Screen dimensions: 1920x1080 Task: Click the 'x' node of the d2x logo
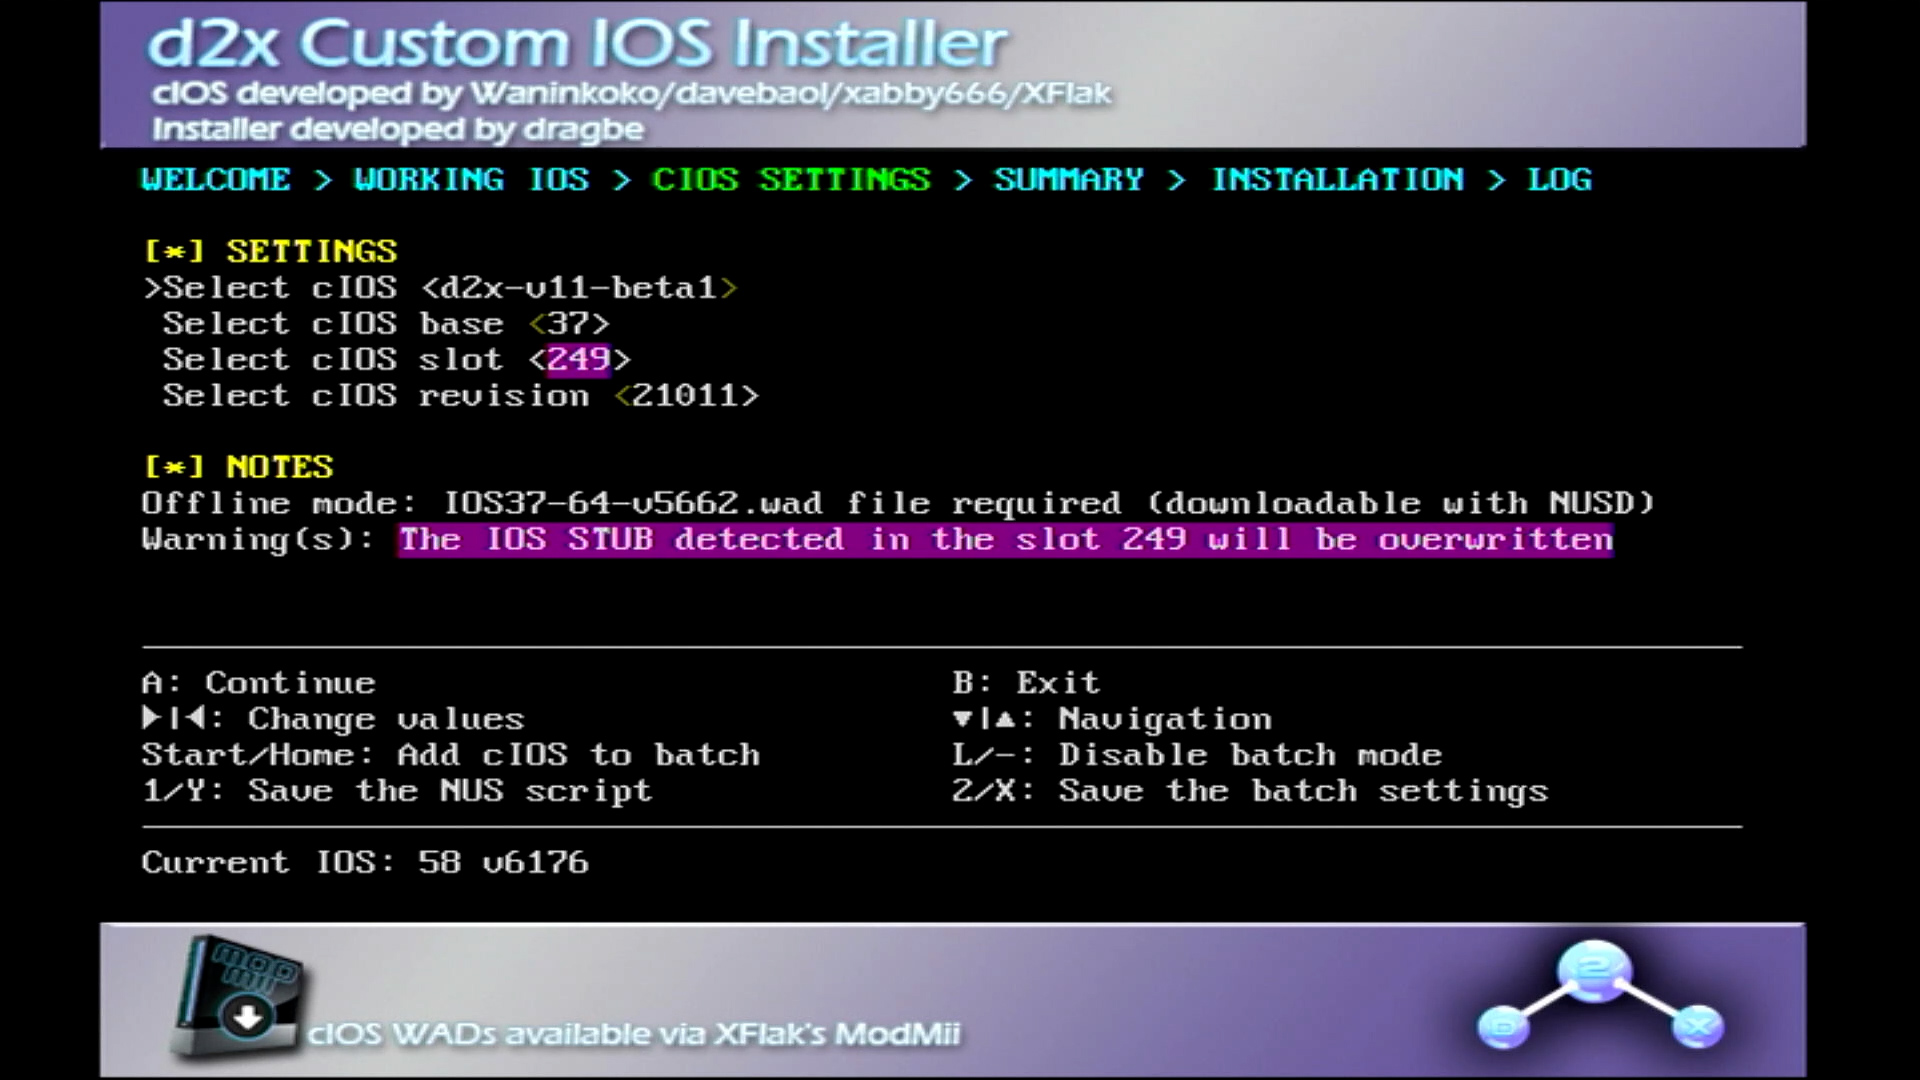coord(1697,1025)
